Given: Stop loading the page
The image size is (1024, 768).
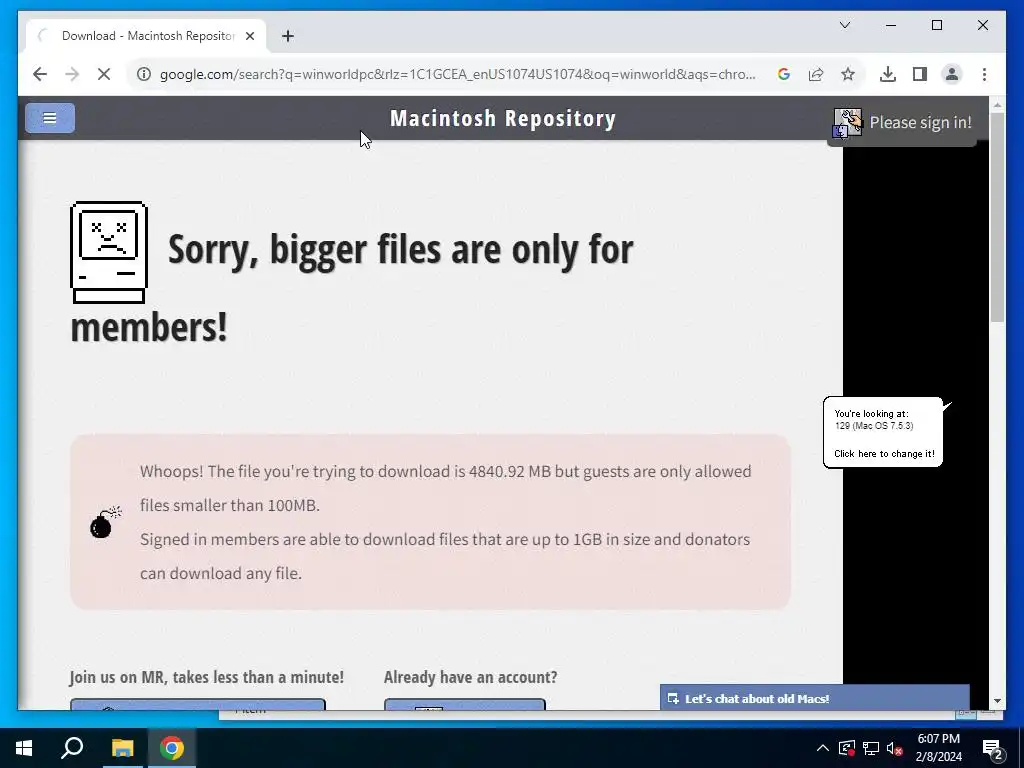Looking at the screenshot, I should coord(104,74).
